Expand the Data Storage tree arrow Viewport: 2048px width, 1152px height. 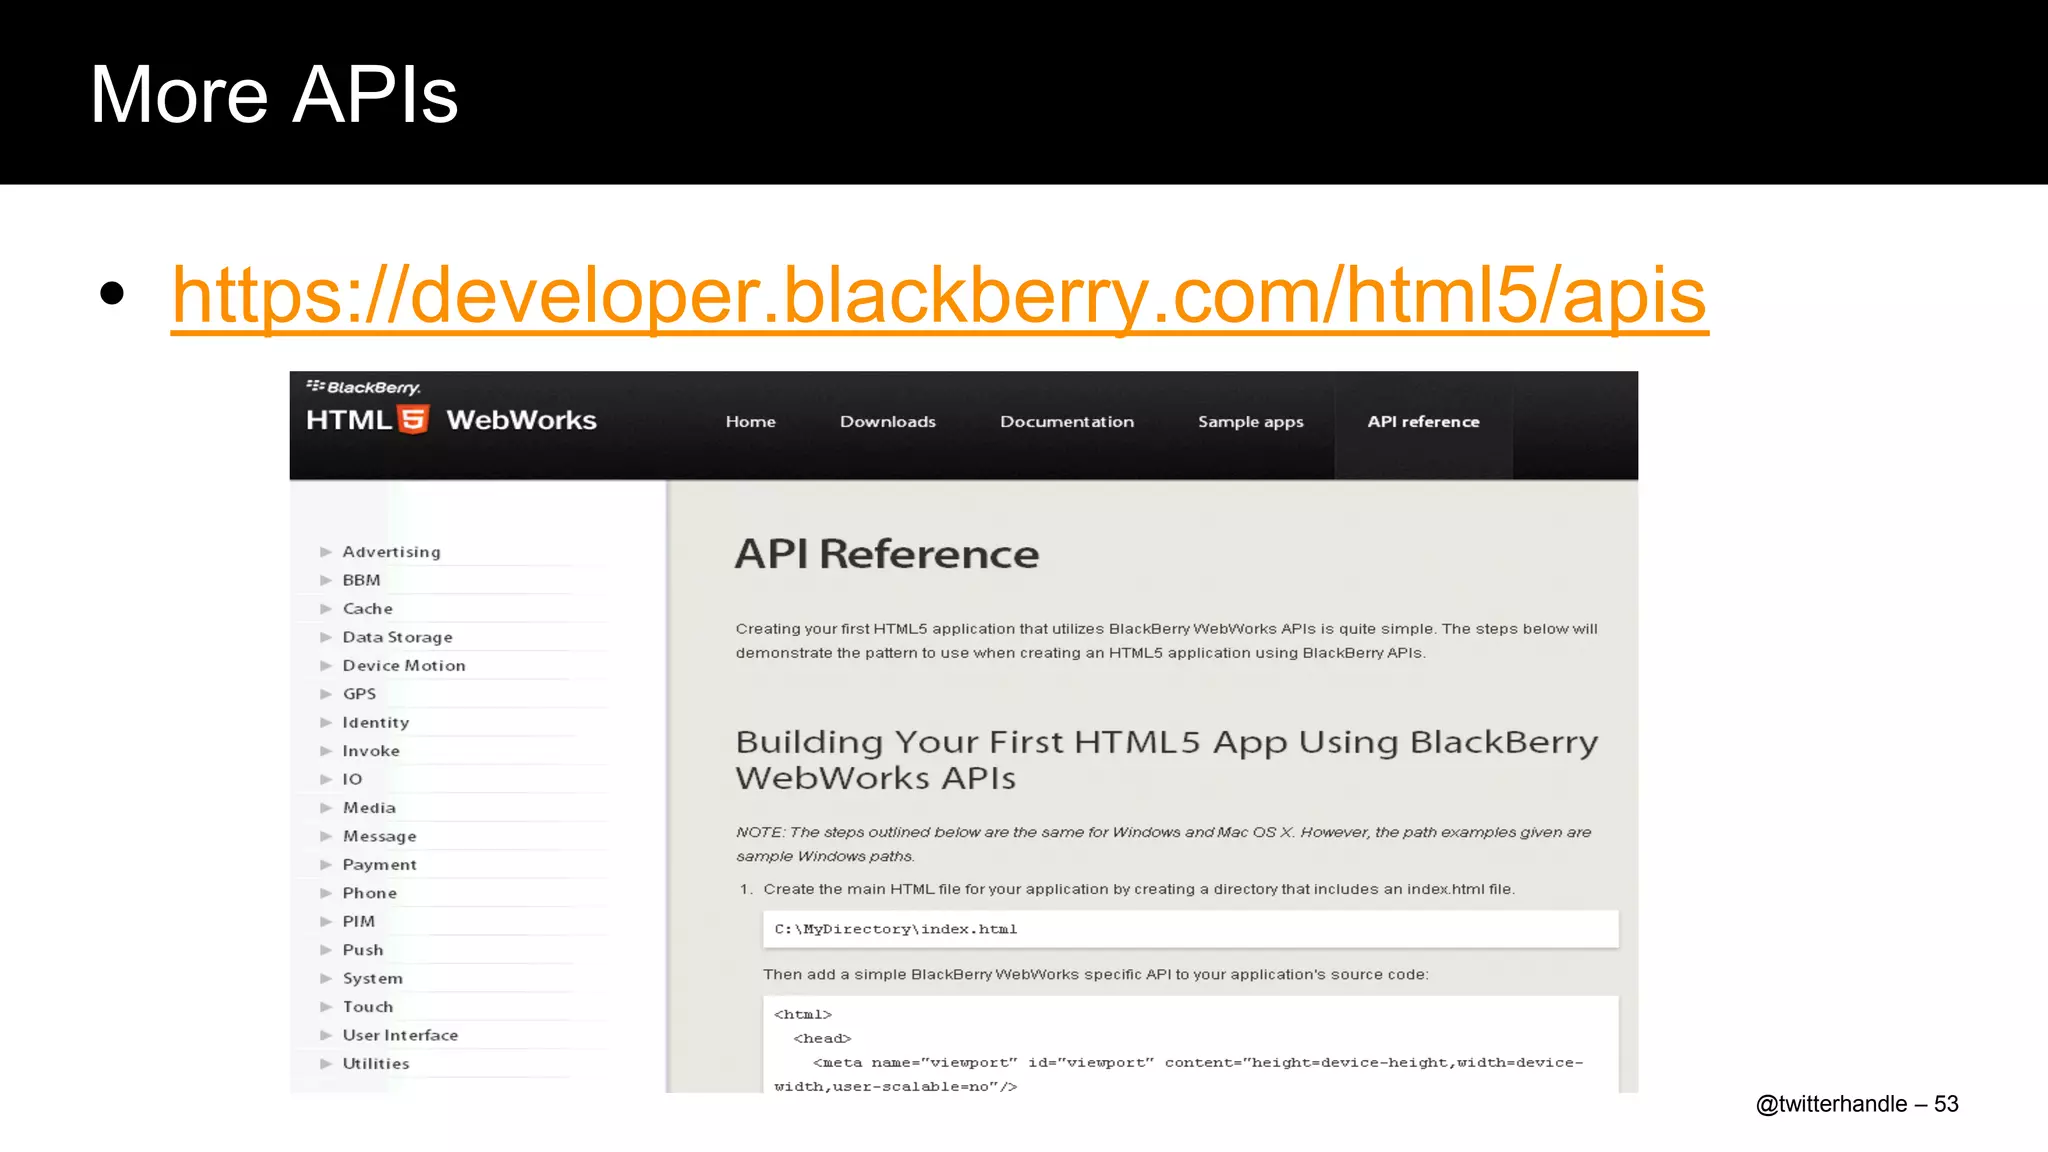click(326, 637)
